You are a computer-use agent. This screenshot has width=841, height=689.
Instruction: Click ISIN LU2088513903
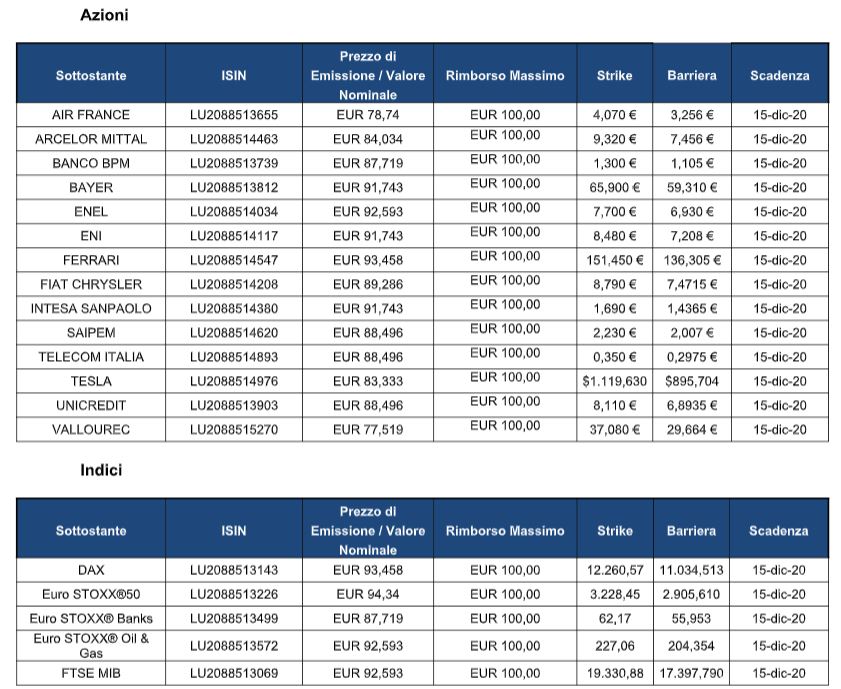click(234, 405)
